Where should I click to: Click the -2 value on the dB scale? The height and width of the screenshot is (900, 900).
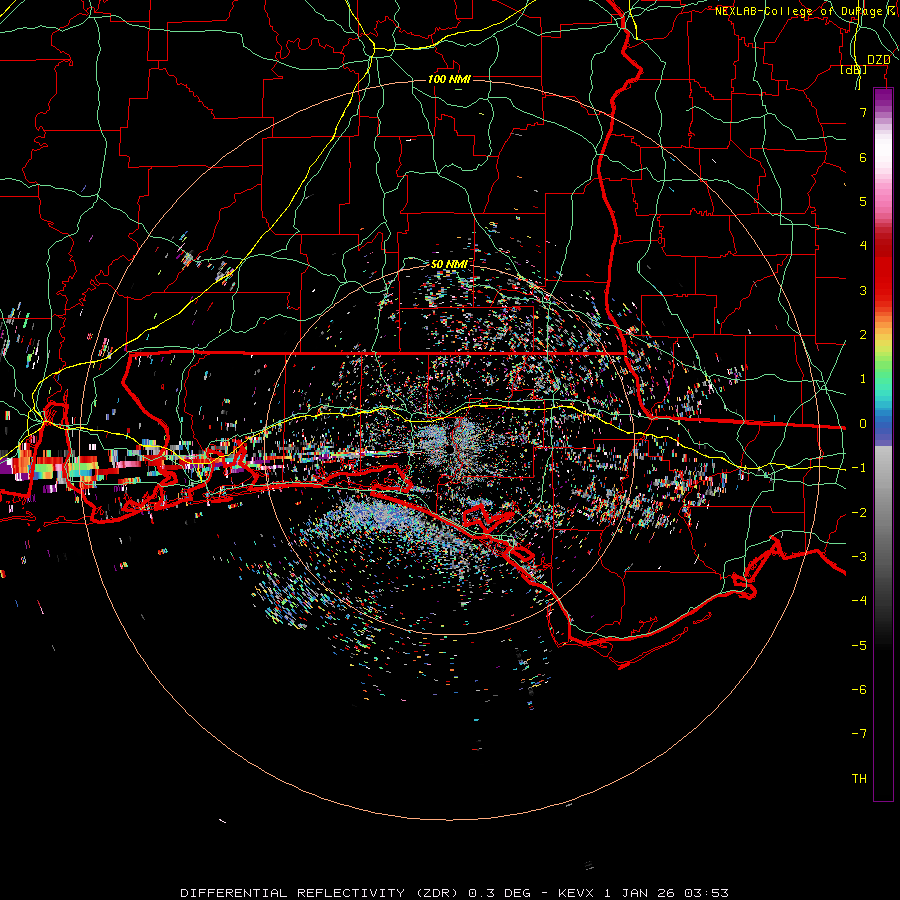pyautogui.click(x=859, y=513)
